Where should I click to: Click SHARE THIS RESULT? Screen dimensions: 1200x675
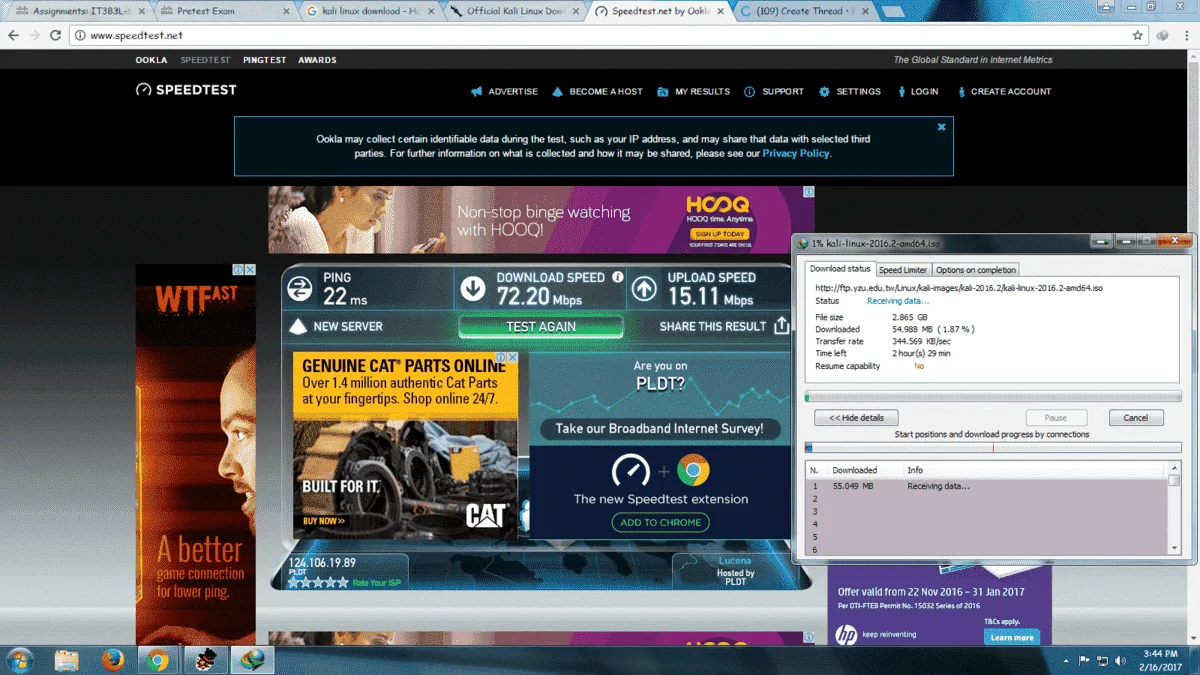coord(712,327)
